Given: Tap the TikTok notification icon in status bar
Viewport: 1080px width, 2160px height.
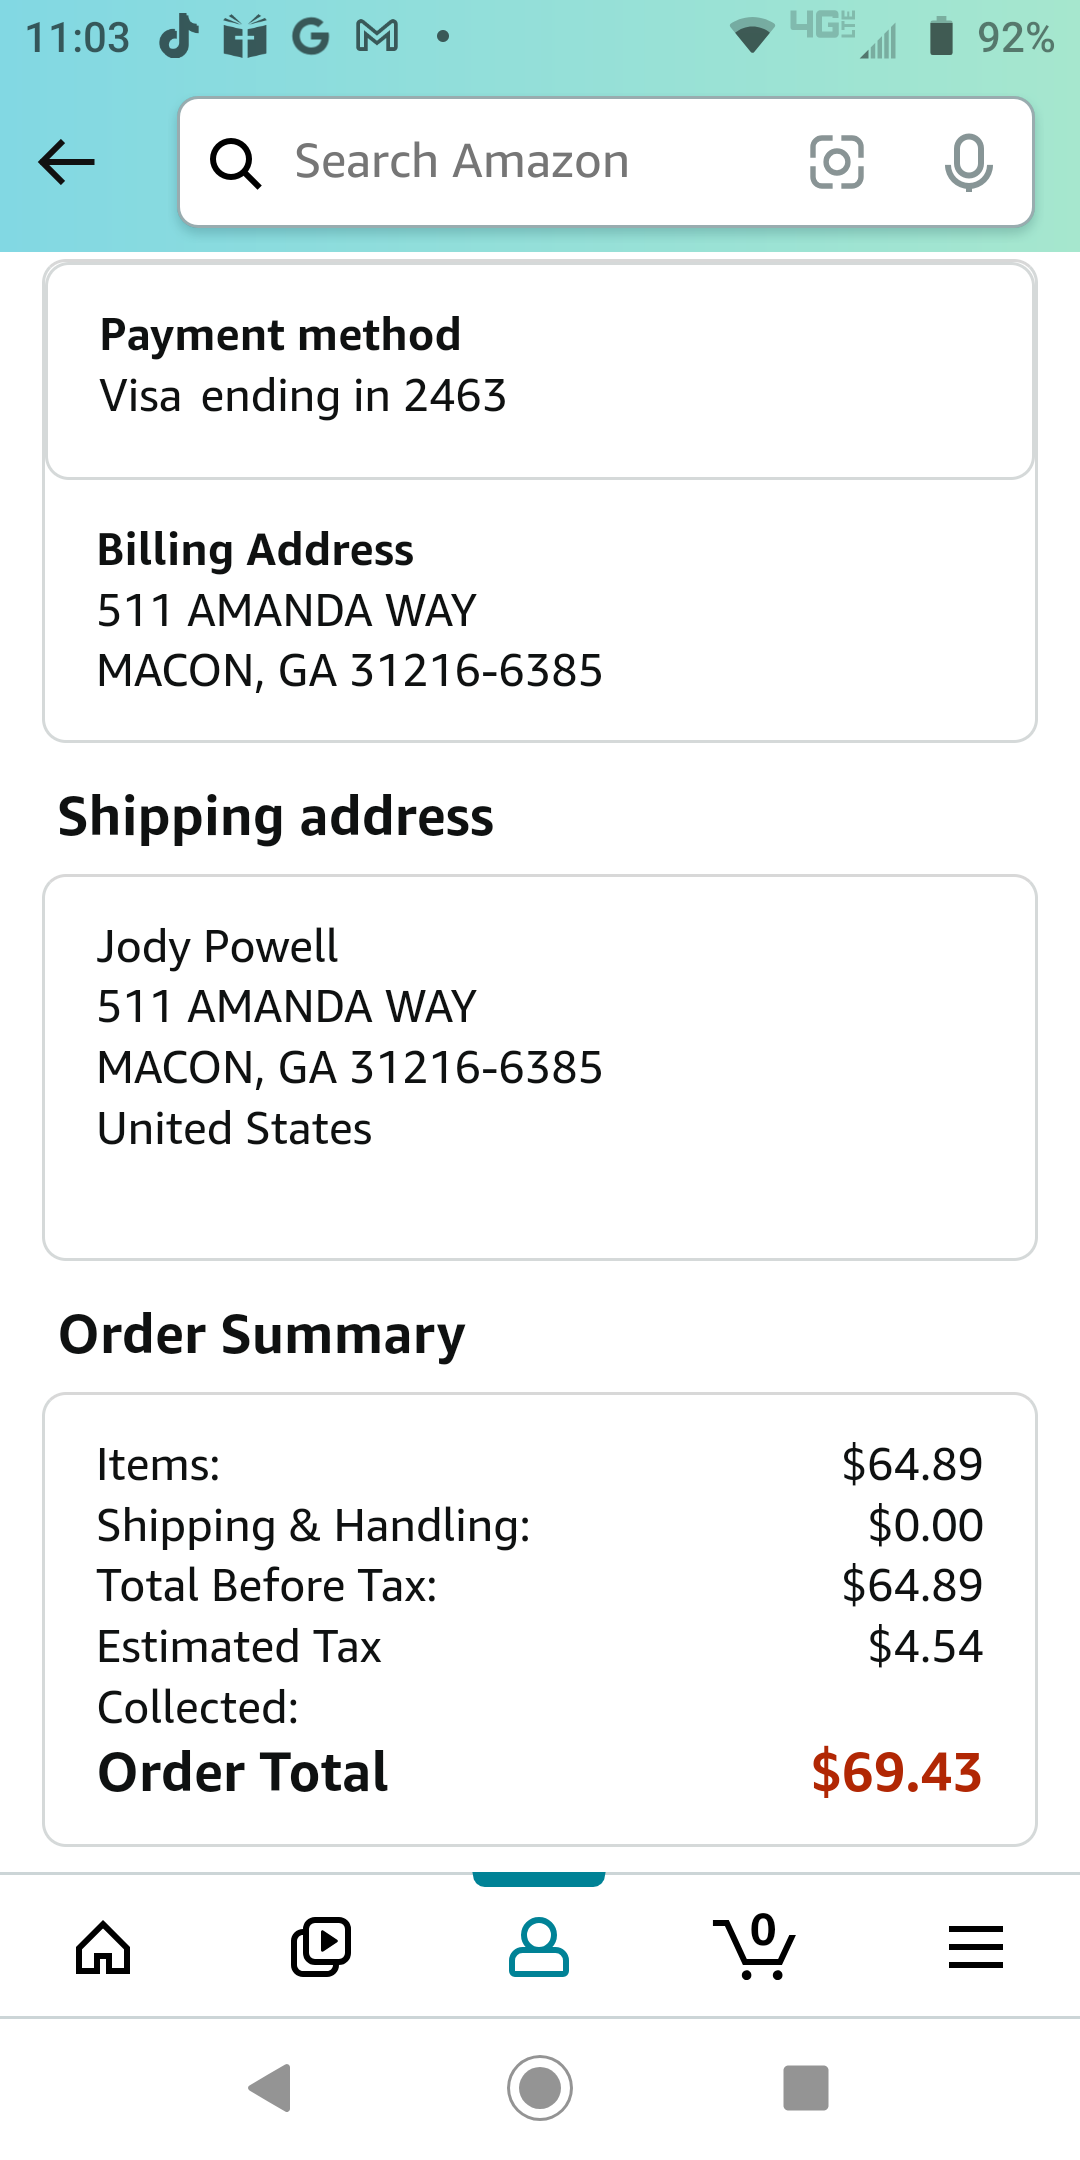Looking at the screenshot, I should pos(180,37).
